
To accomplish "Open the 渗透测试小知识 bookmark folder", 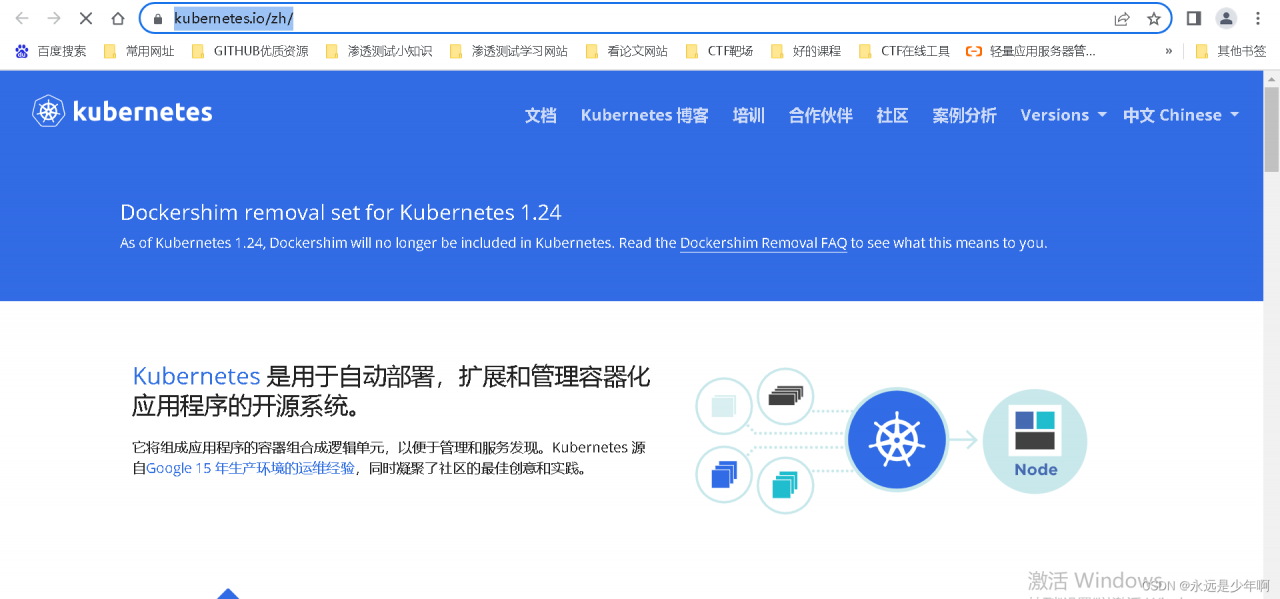I will click(379, 51).
